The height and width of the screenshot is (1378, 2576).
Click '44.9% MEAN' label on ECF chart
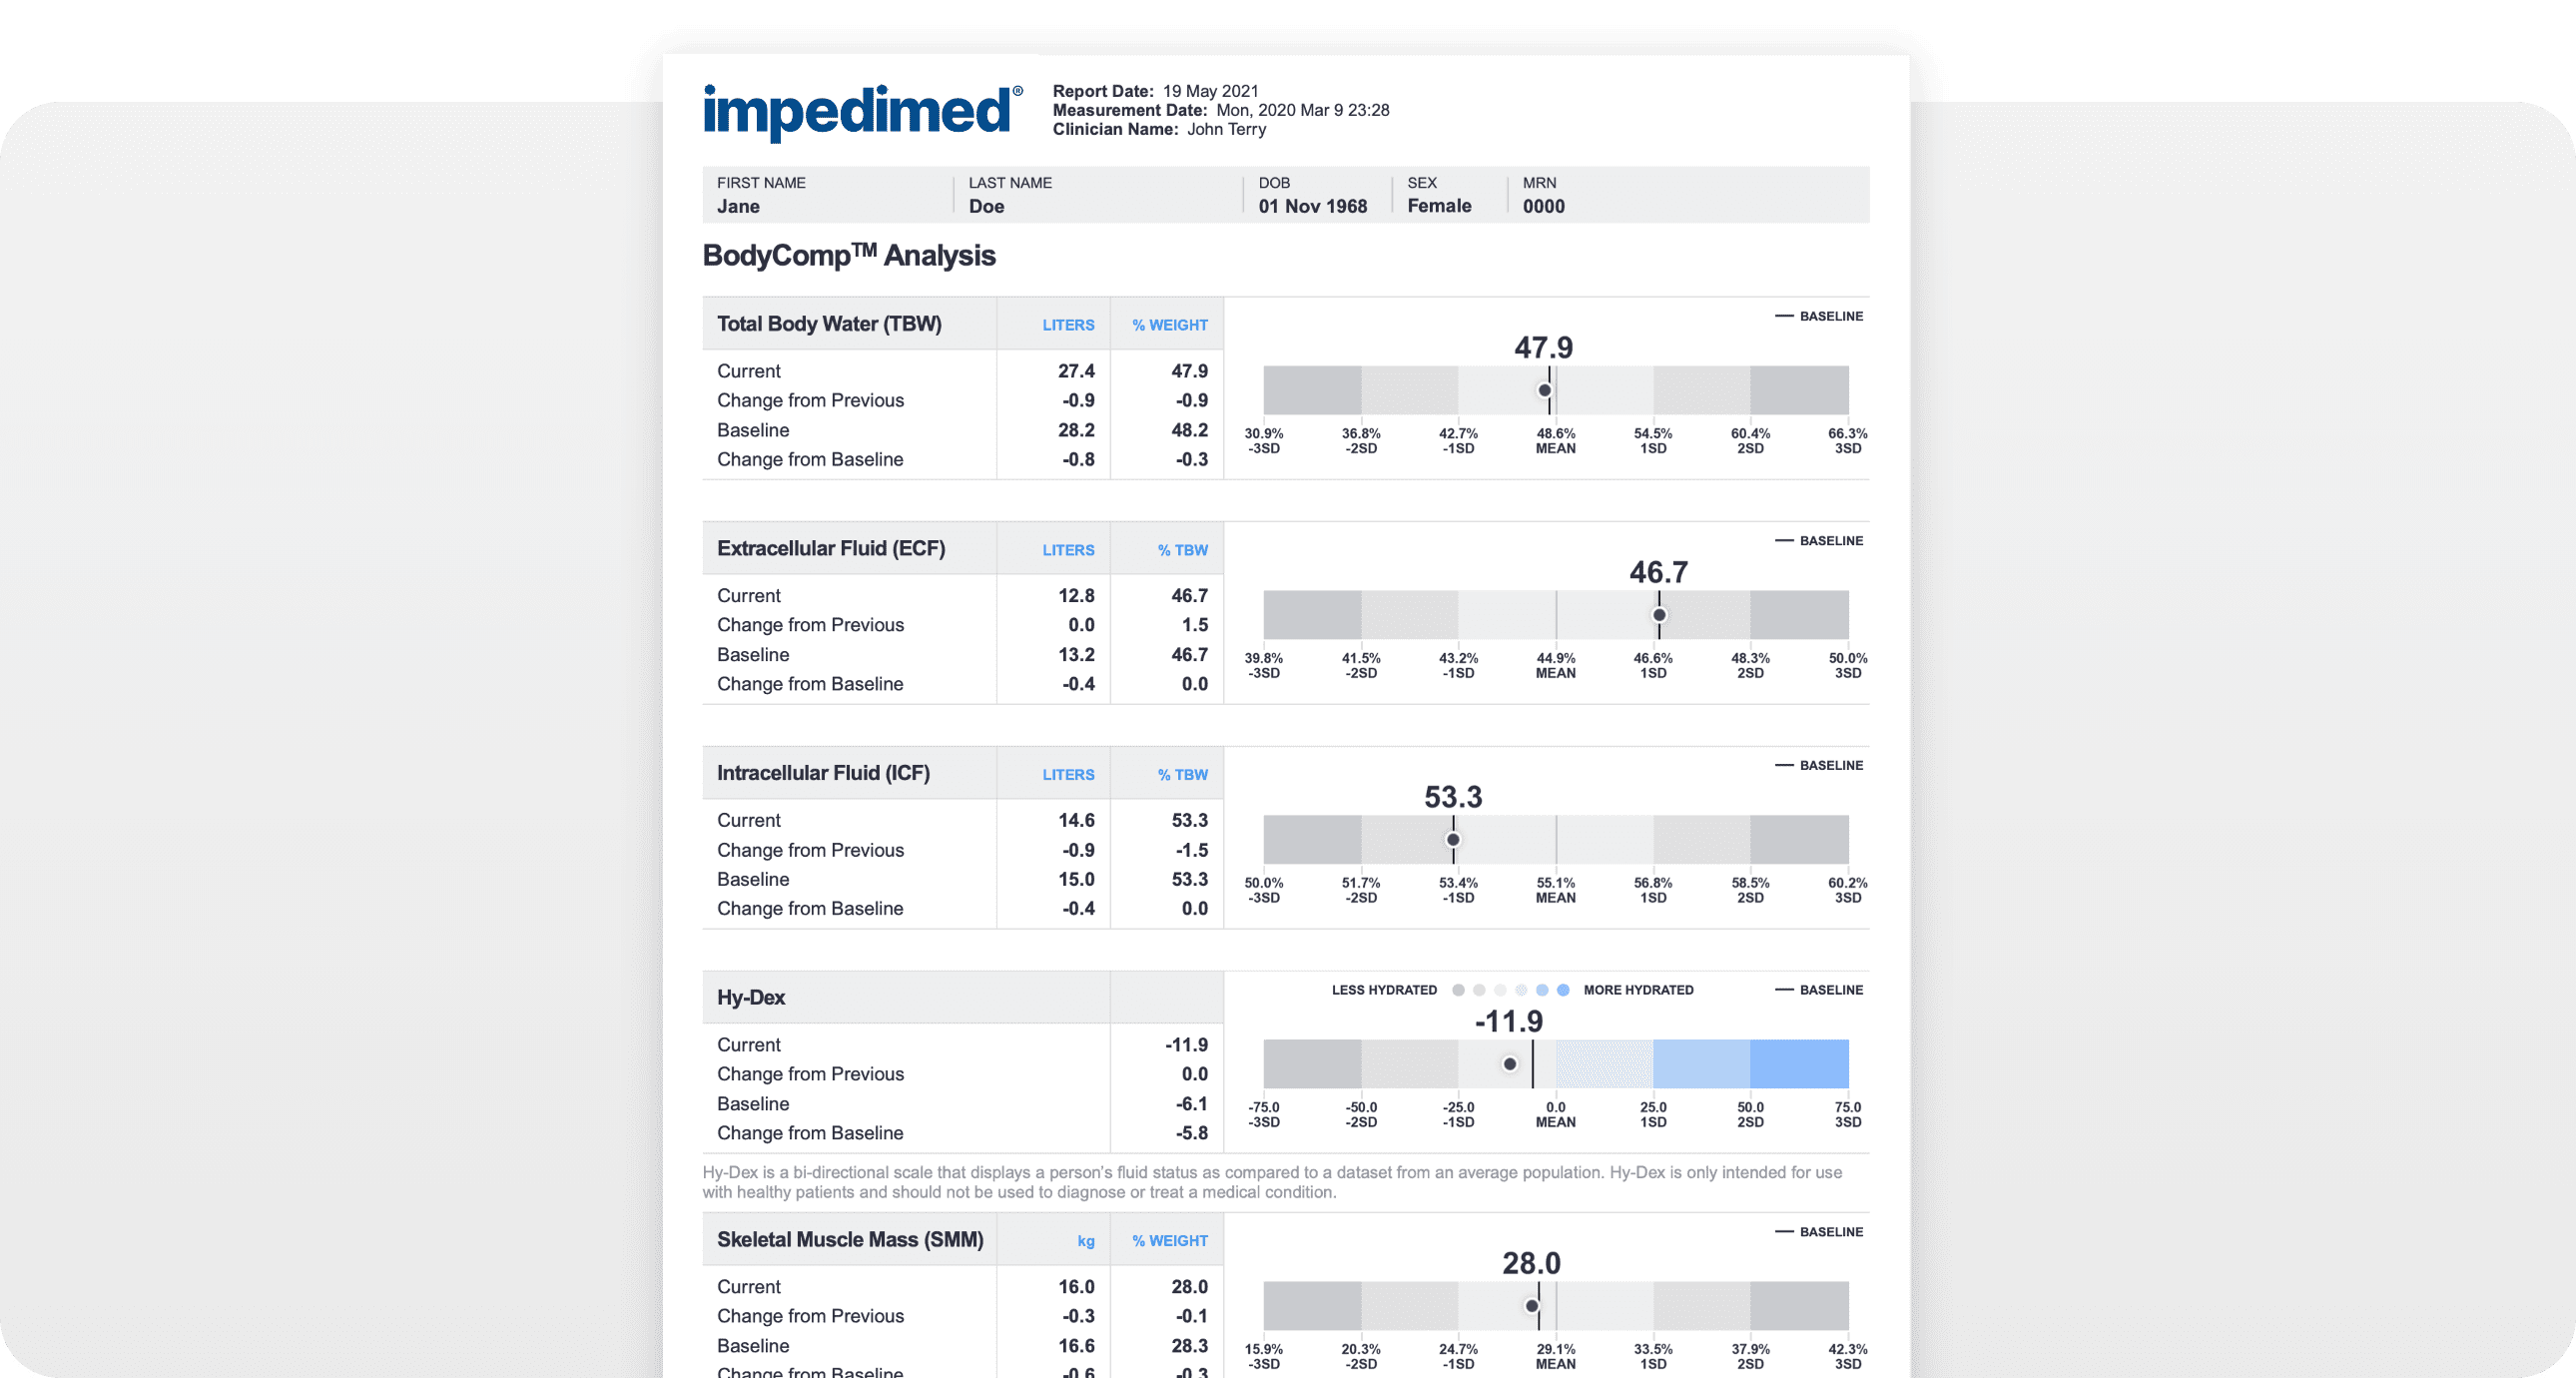(1555, 666)
